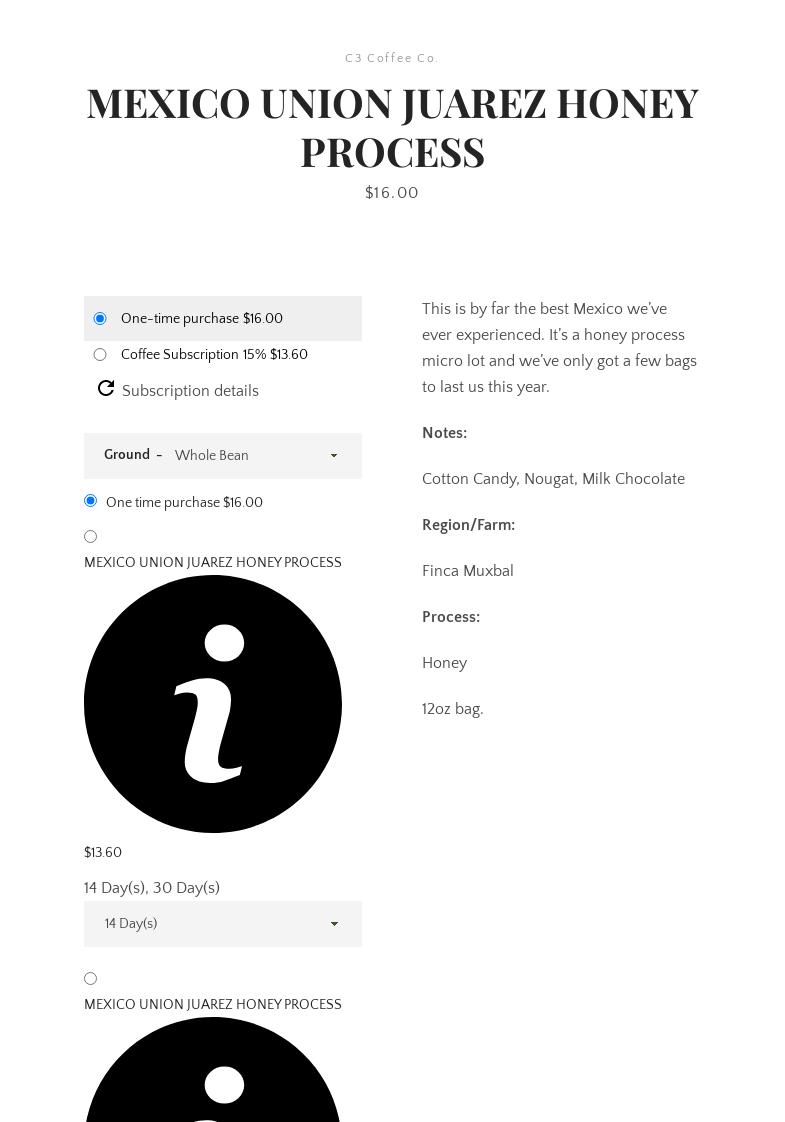Open the Subscription details link
Screen dimensions: 785x1122
[190, 391]
